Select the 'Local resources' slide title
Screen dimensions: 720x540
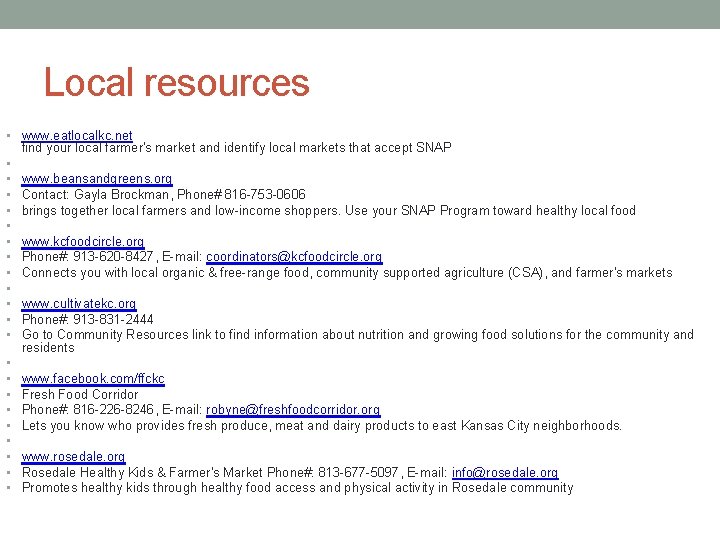click(x=177, y=83)
